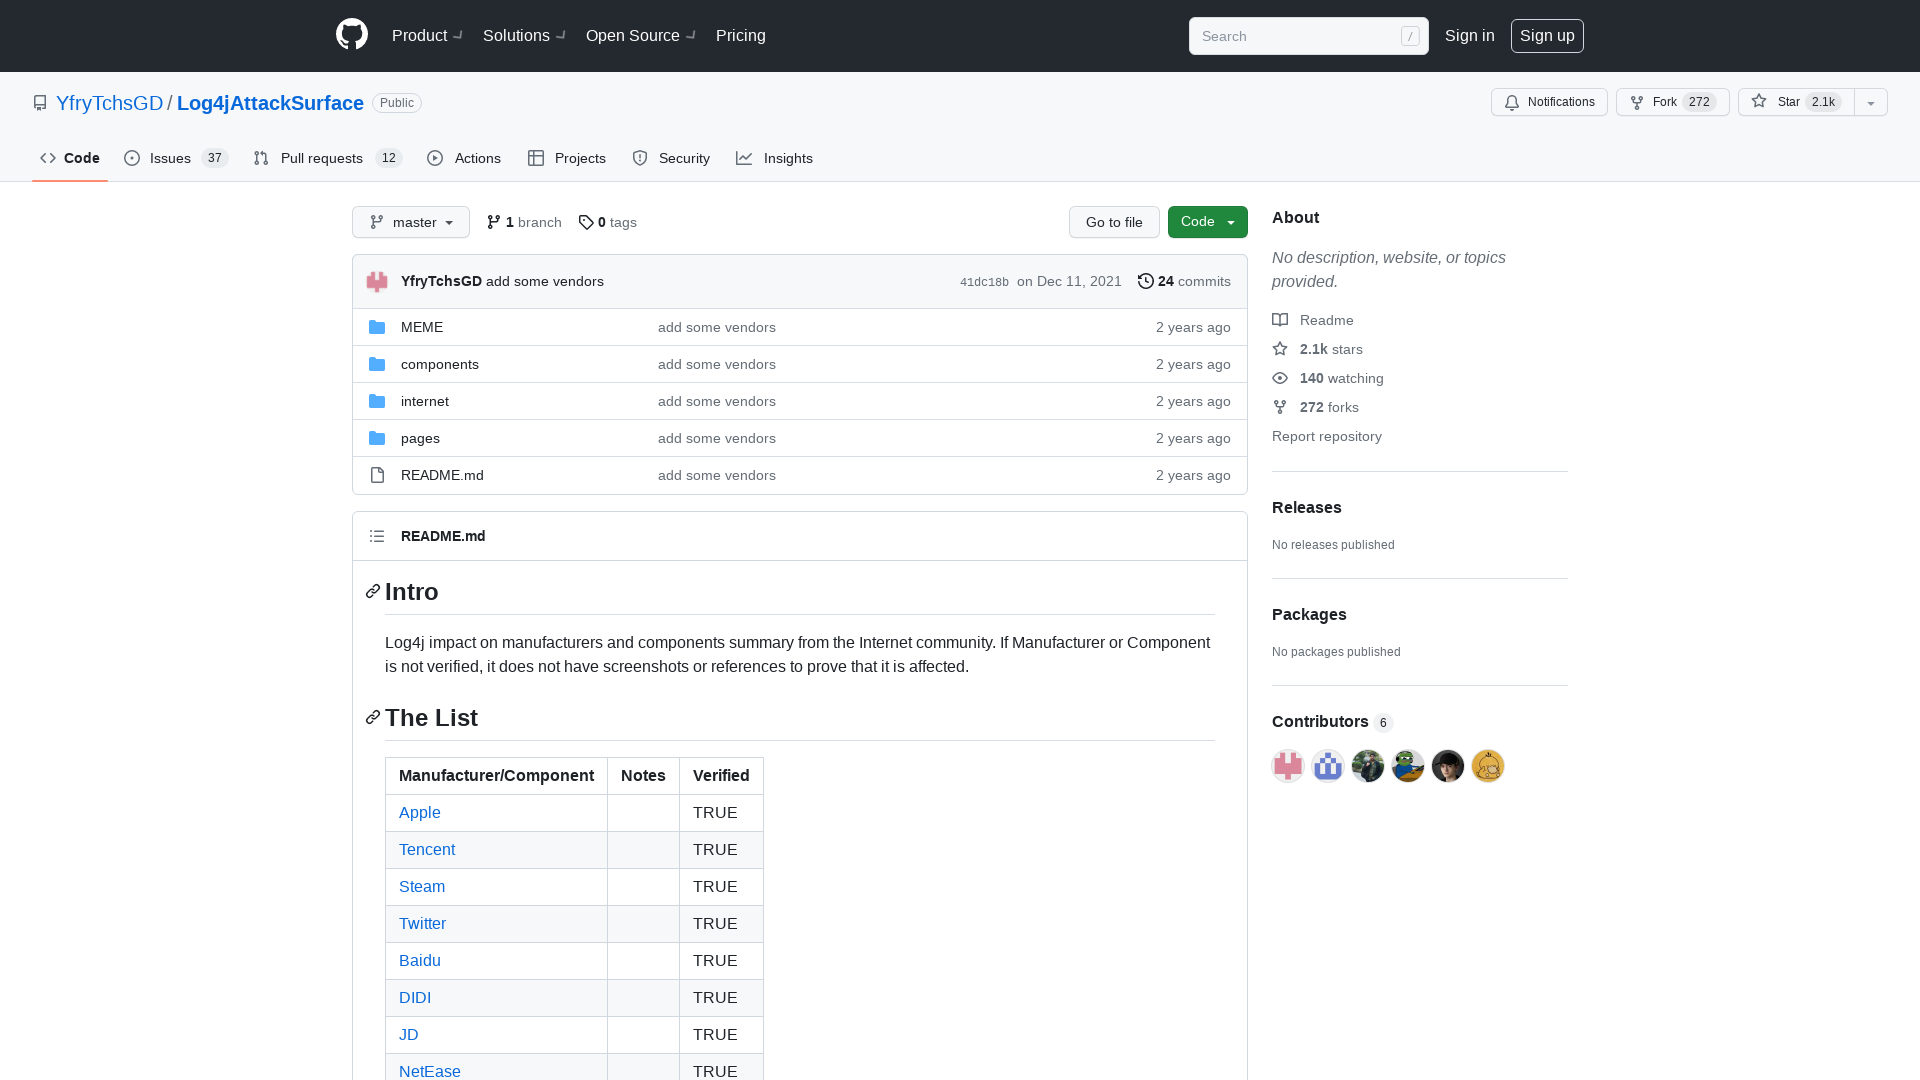Open the star lists dropdown arrow

pos(1871,102)
